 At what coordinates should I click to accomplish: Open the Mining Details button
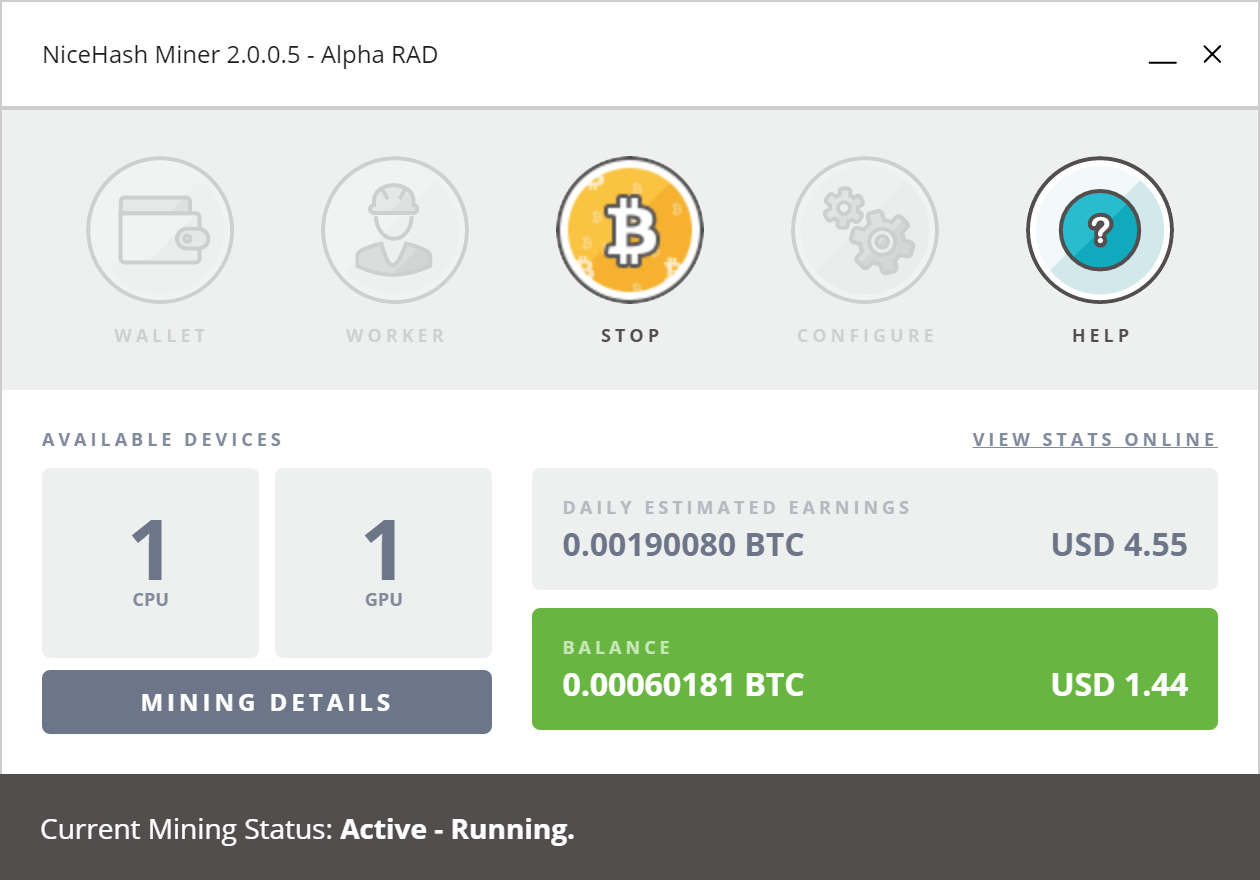click(x=267, y=702)
